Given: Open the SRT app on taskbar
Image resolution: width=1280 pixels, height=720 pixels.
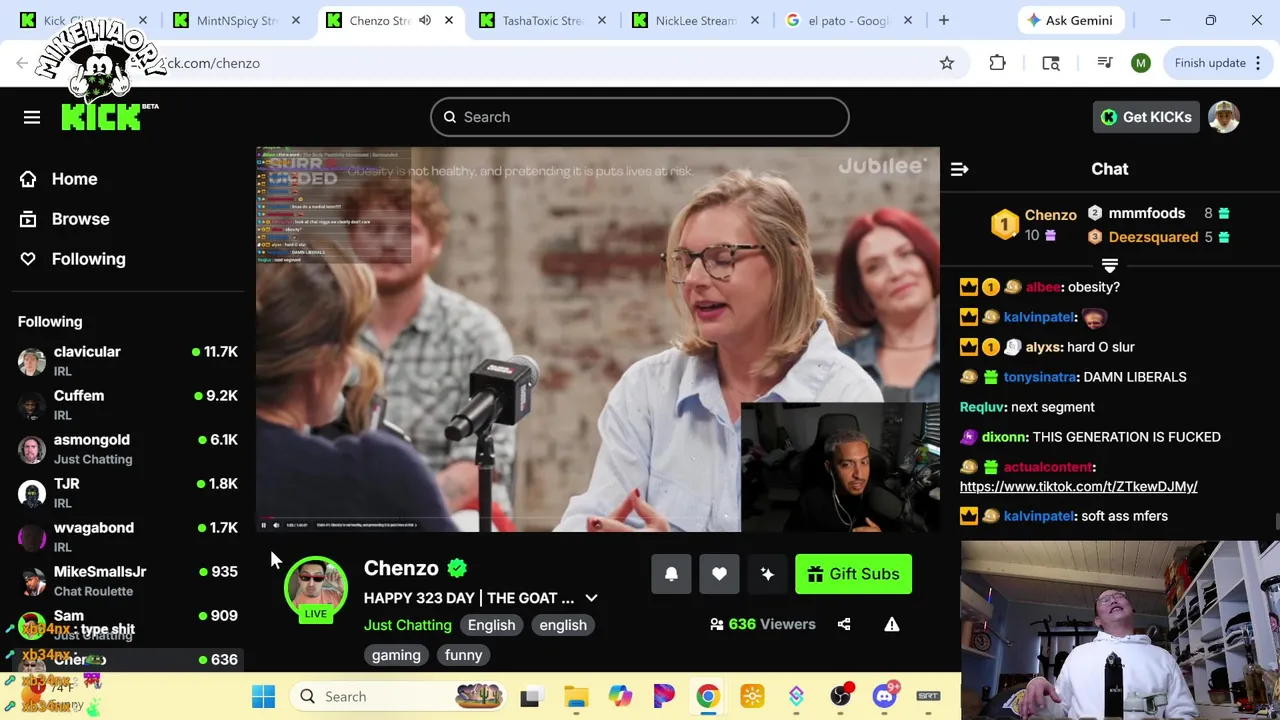Looking at the screenshot, I should pos(929,696).
